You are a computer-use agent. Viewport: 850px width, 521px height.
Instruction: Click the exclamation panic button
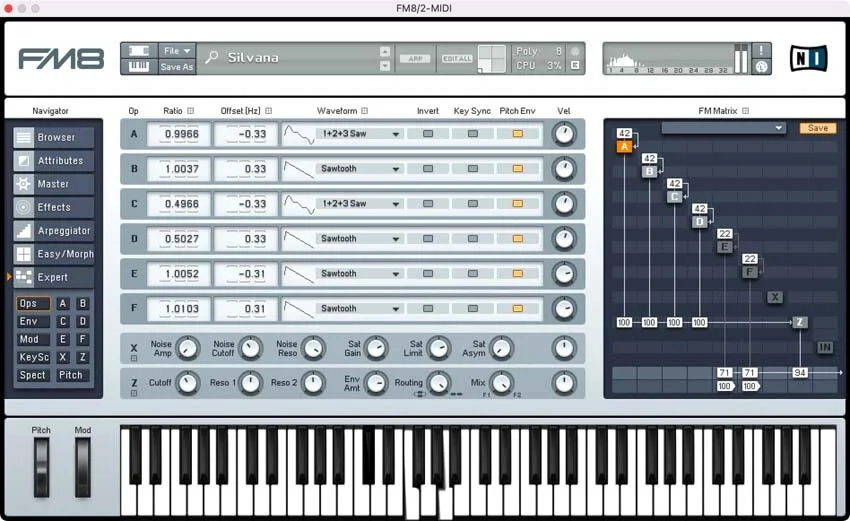[762, 50]
